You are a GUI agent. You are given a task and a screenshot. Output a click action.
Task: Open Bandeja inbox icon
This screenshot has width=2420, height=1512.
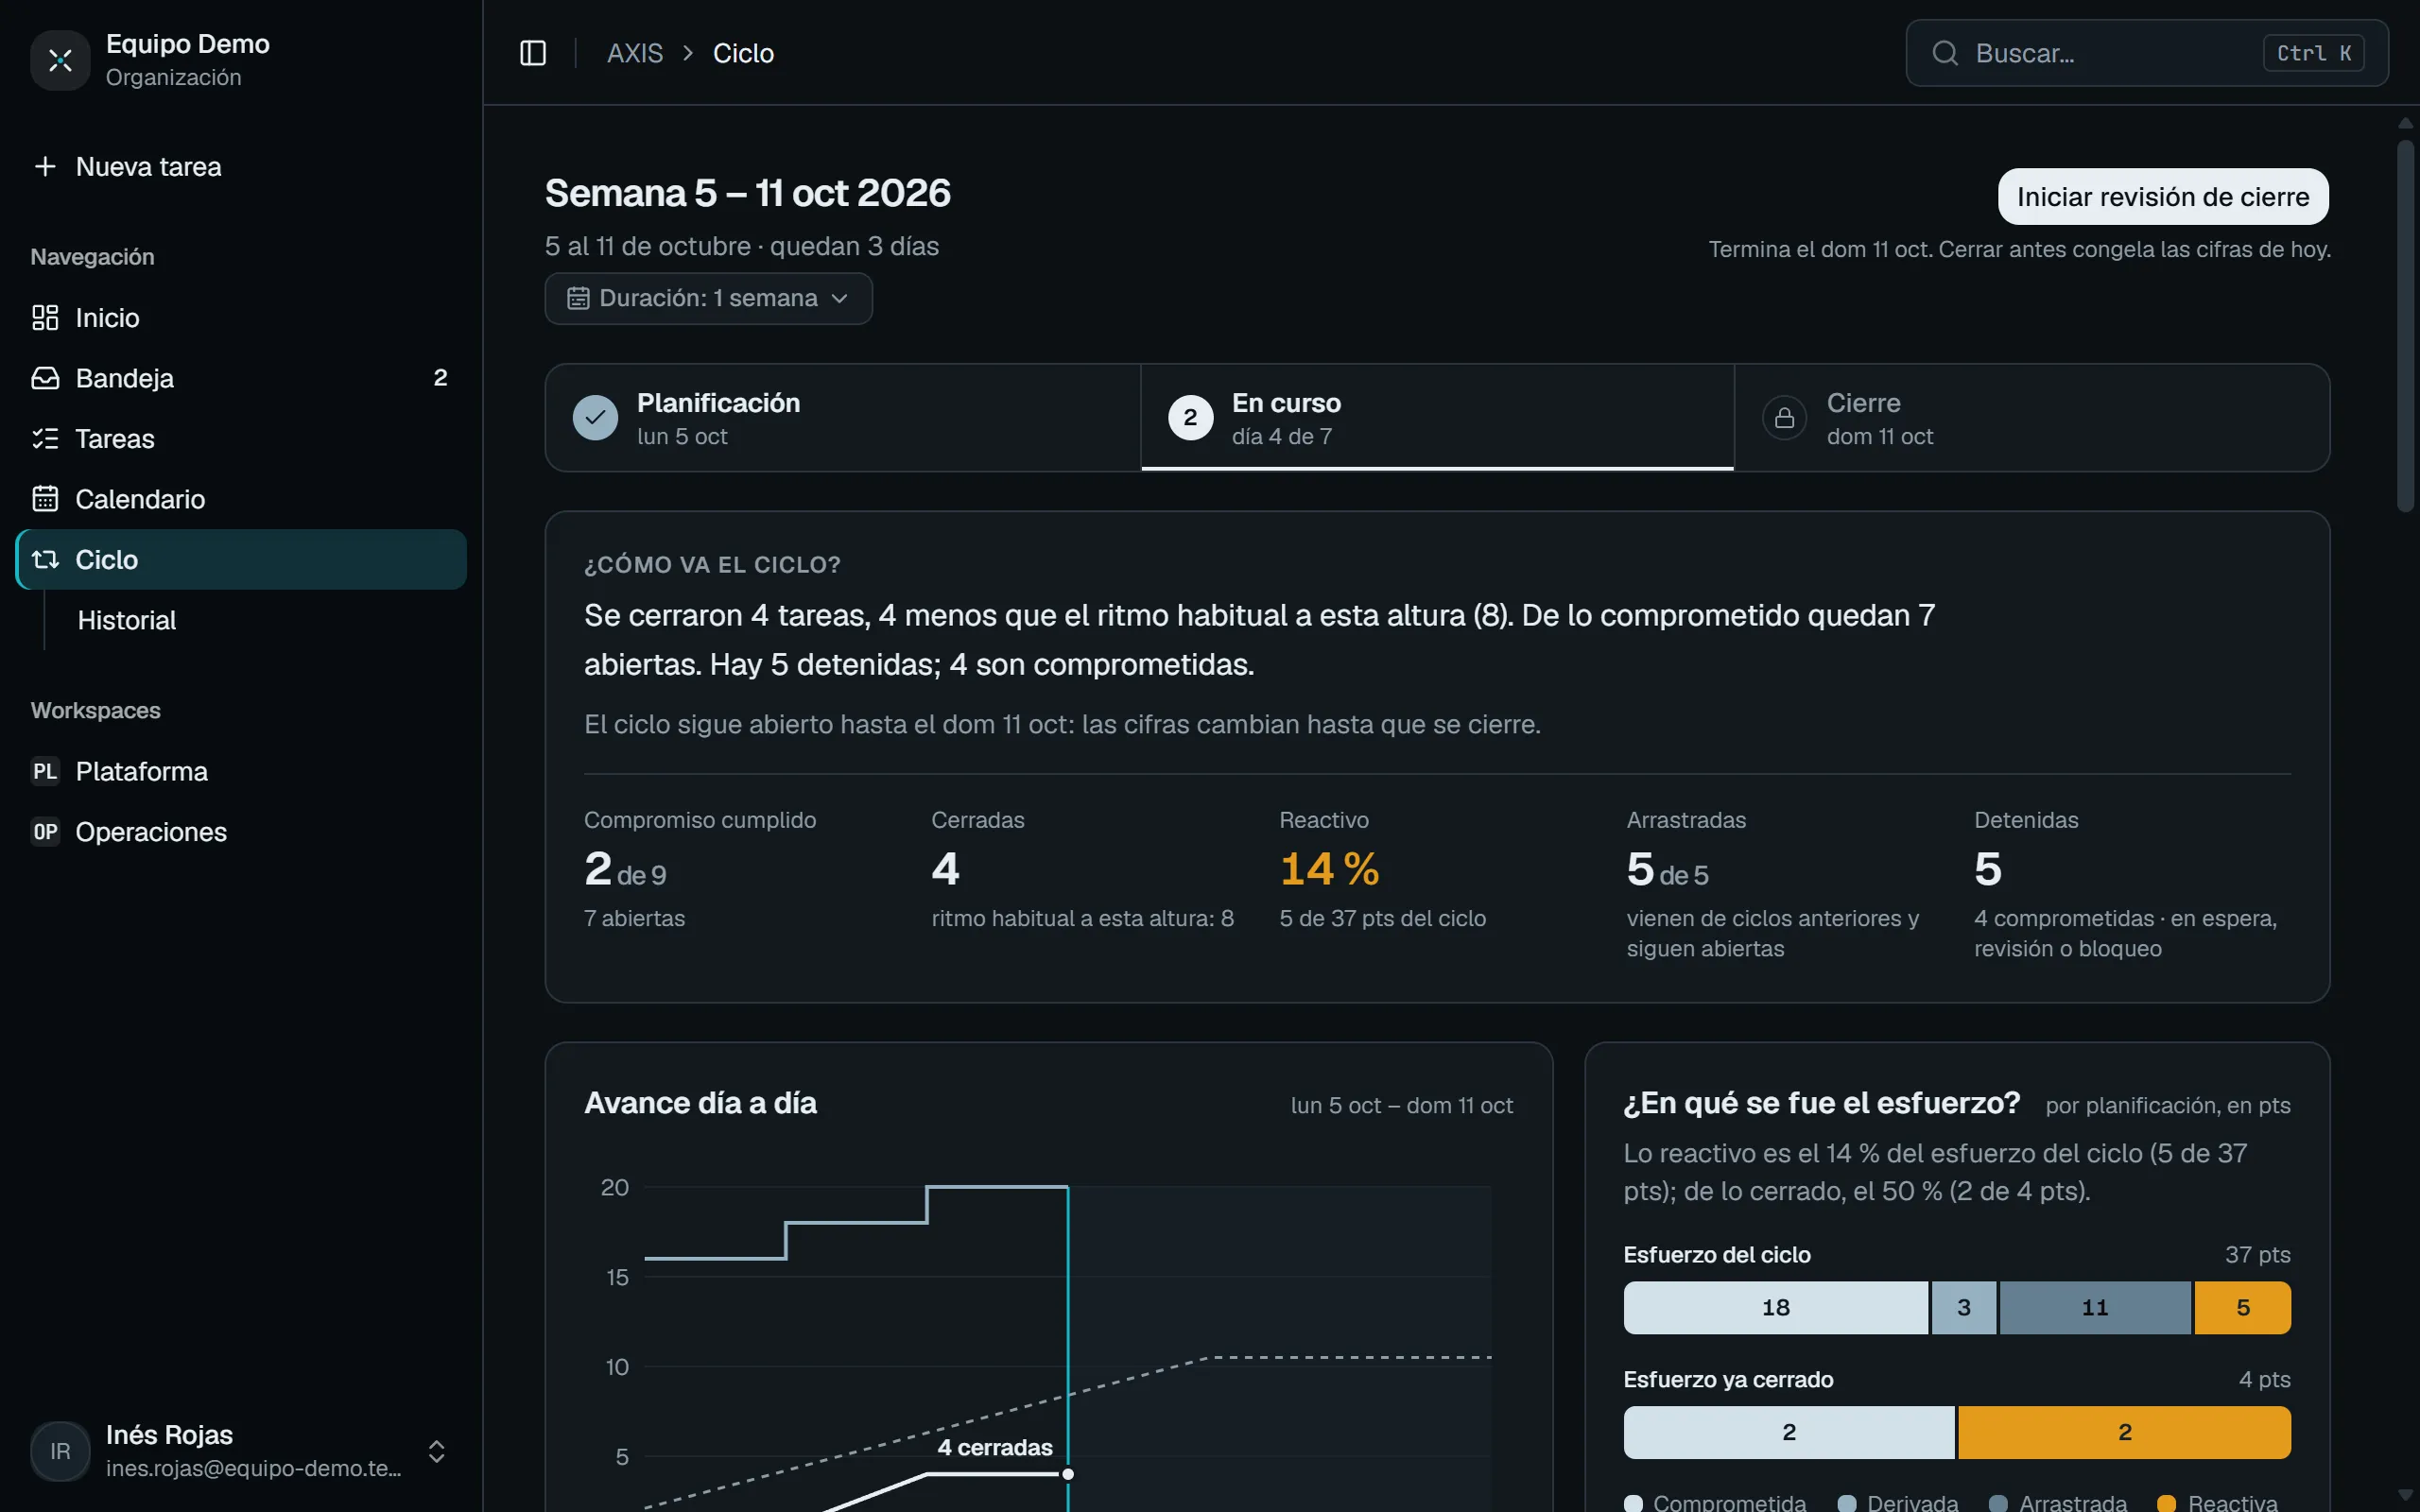coord(45,378)
